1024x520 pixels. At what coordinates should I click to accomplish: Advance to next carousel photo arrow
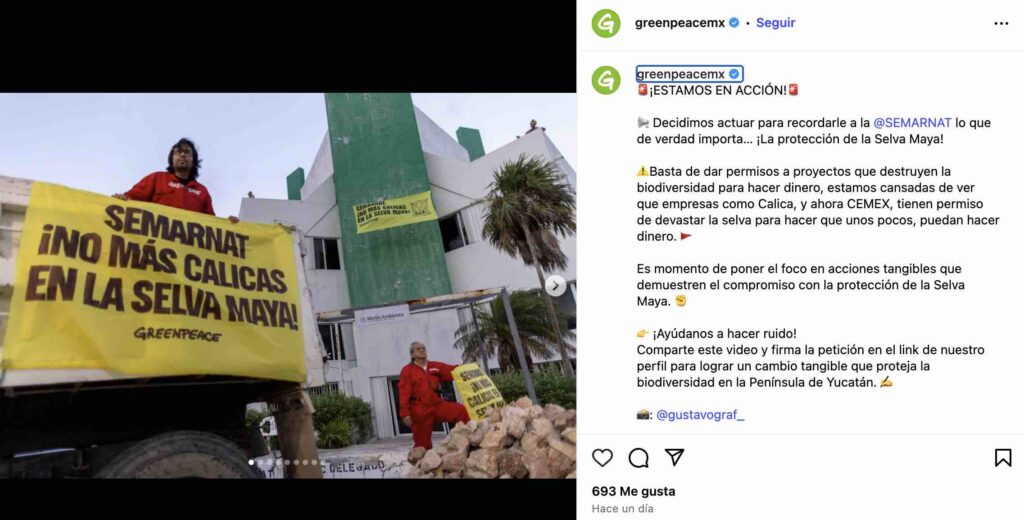(x=555, y=285)
